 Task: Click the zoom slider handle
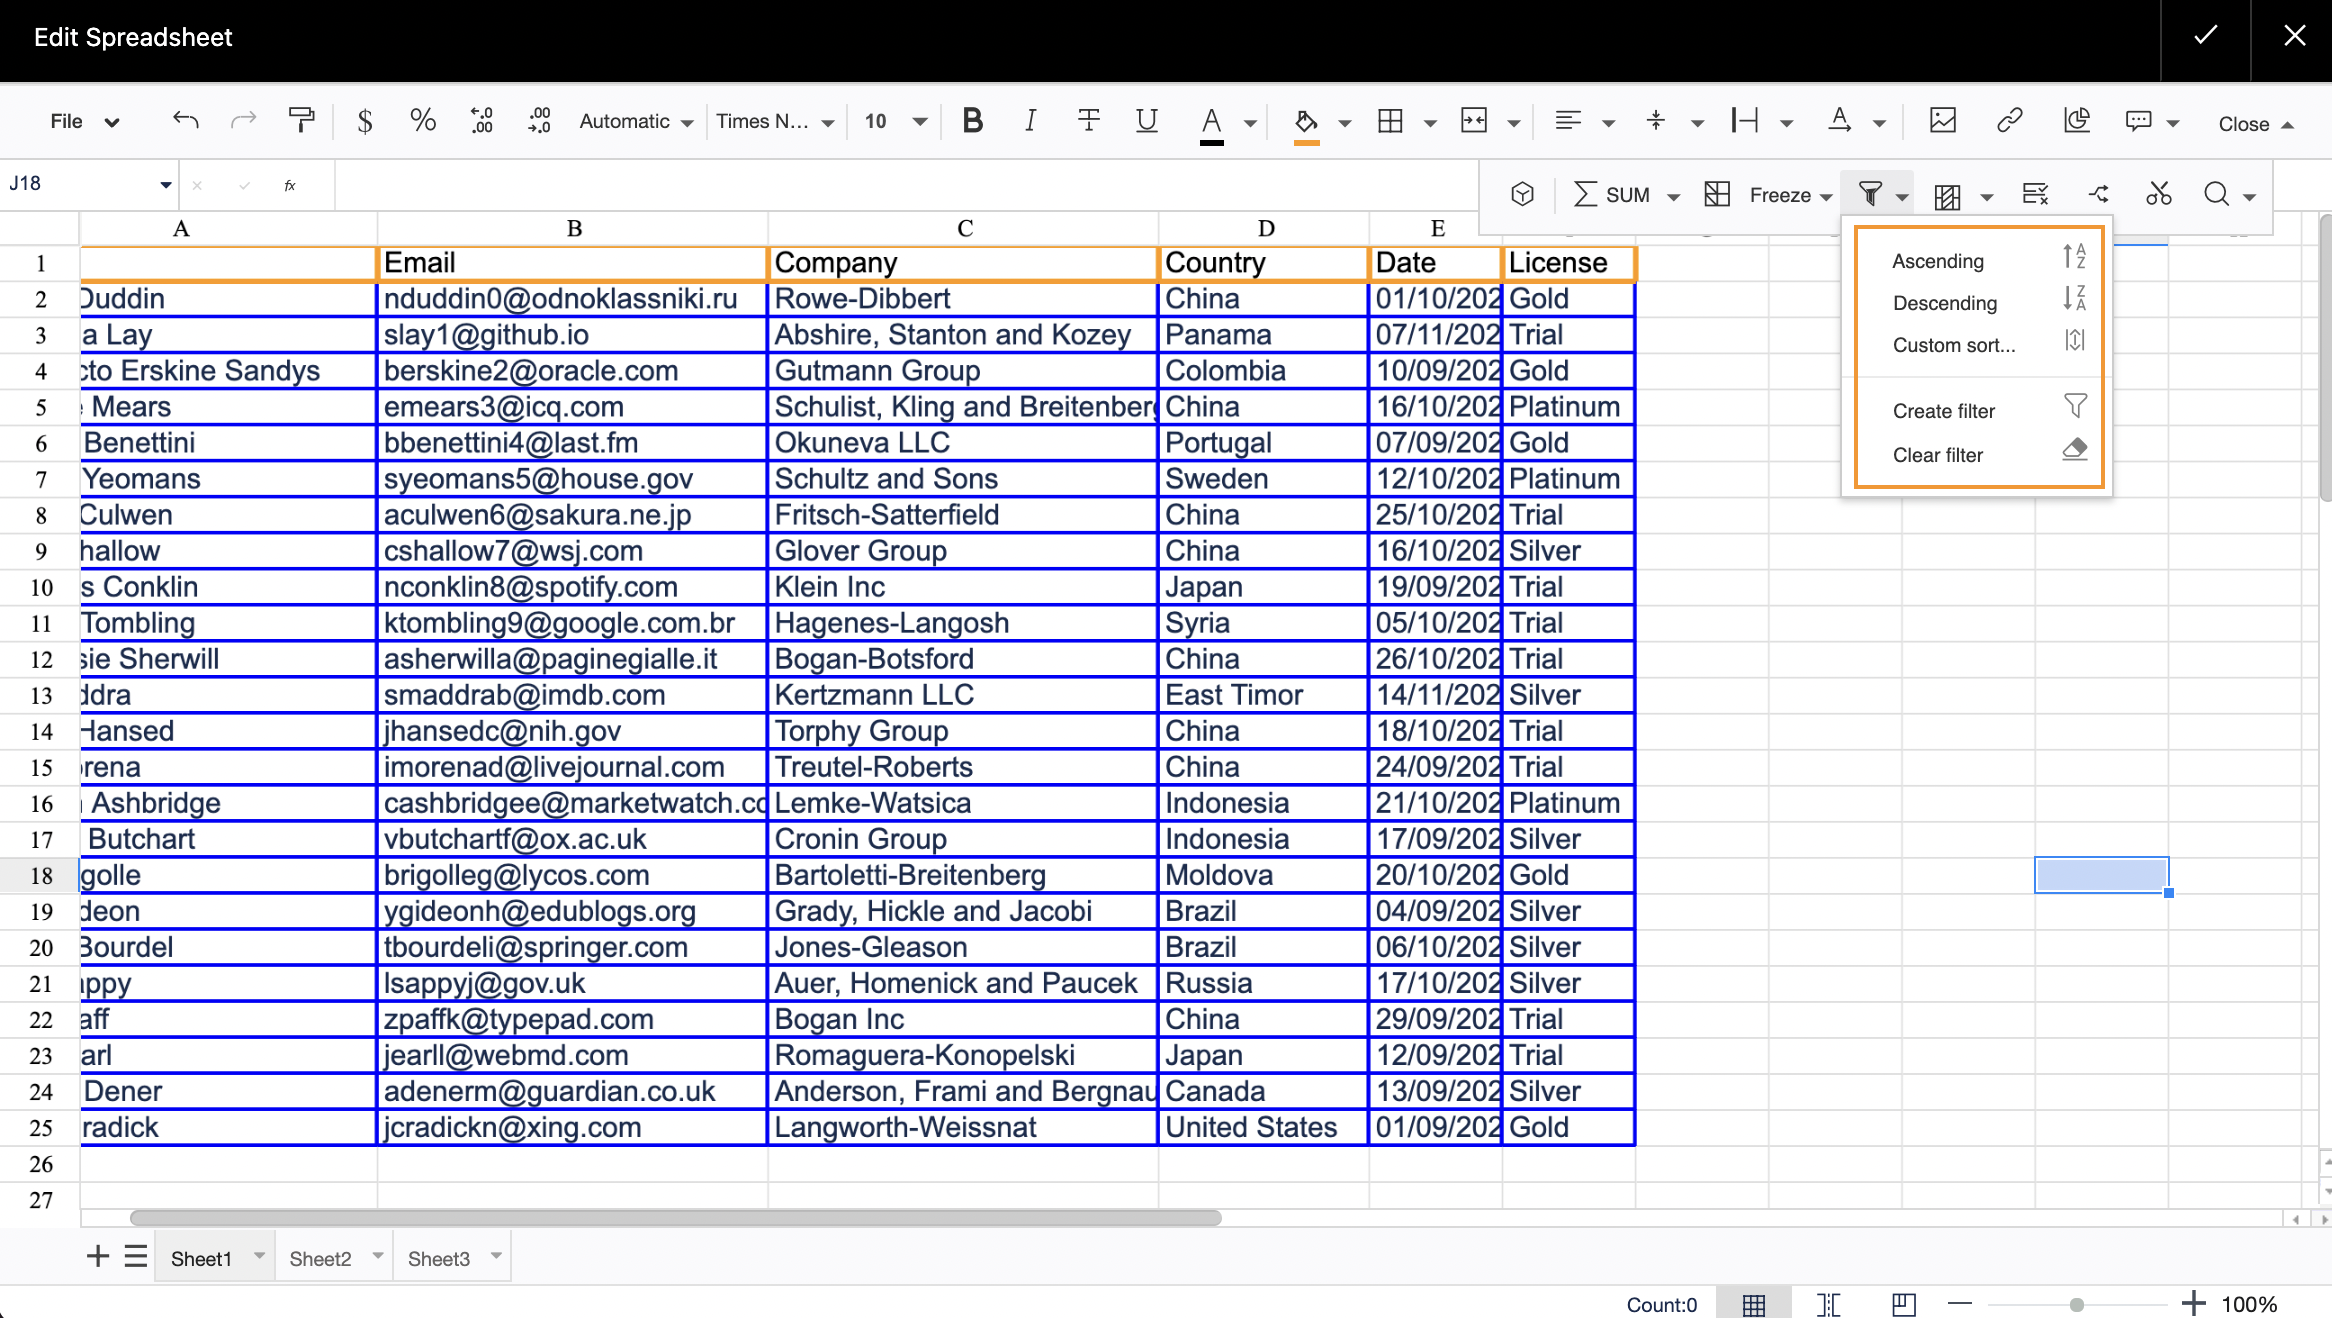(x=2076, y=1304)
